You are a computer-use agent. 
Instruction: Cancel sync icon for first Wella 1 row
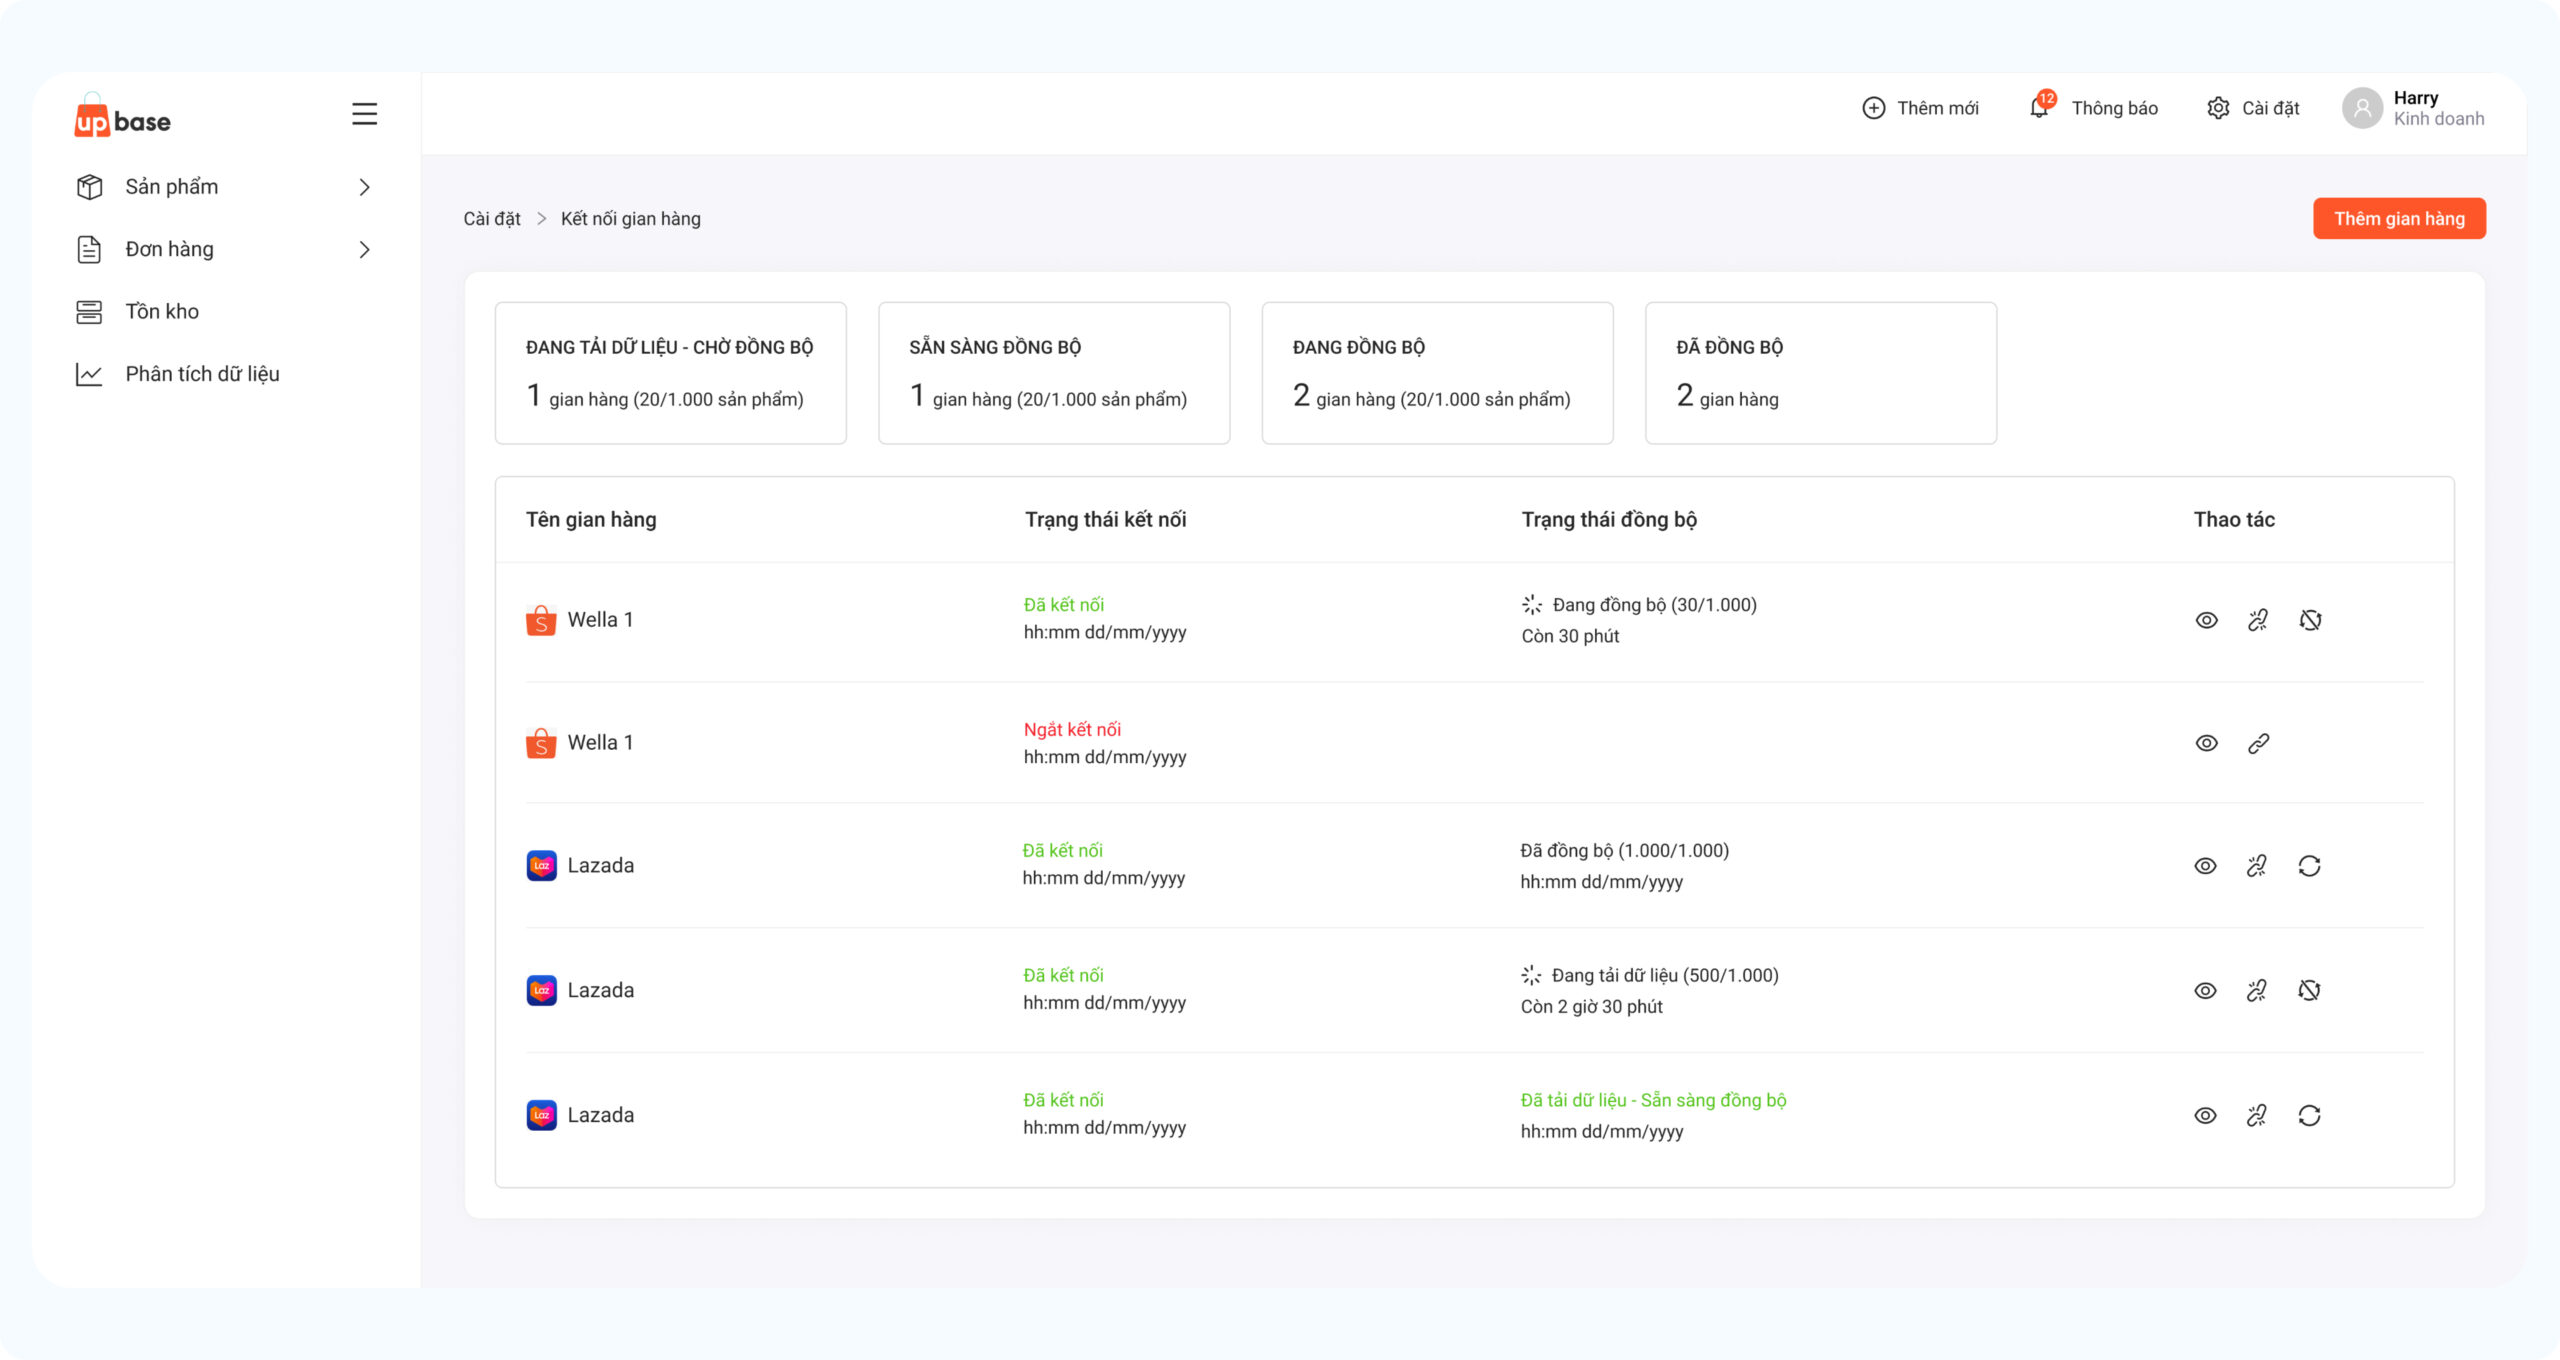point(2310,620)
